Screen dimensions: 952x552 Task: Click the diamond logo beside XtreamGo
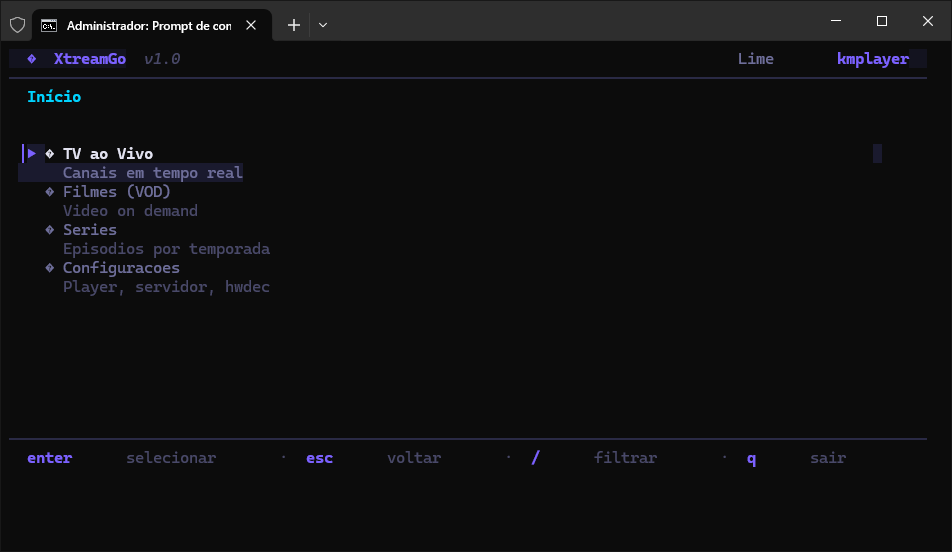tap(32, 59)
